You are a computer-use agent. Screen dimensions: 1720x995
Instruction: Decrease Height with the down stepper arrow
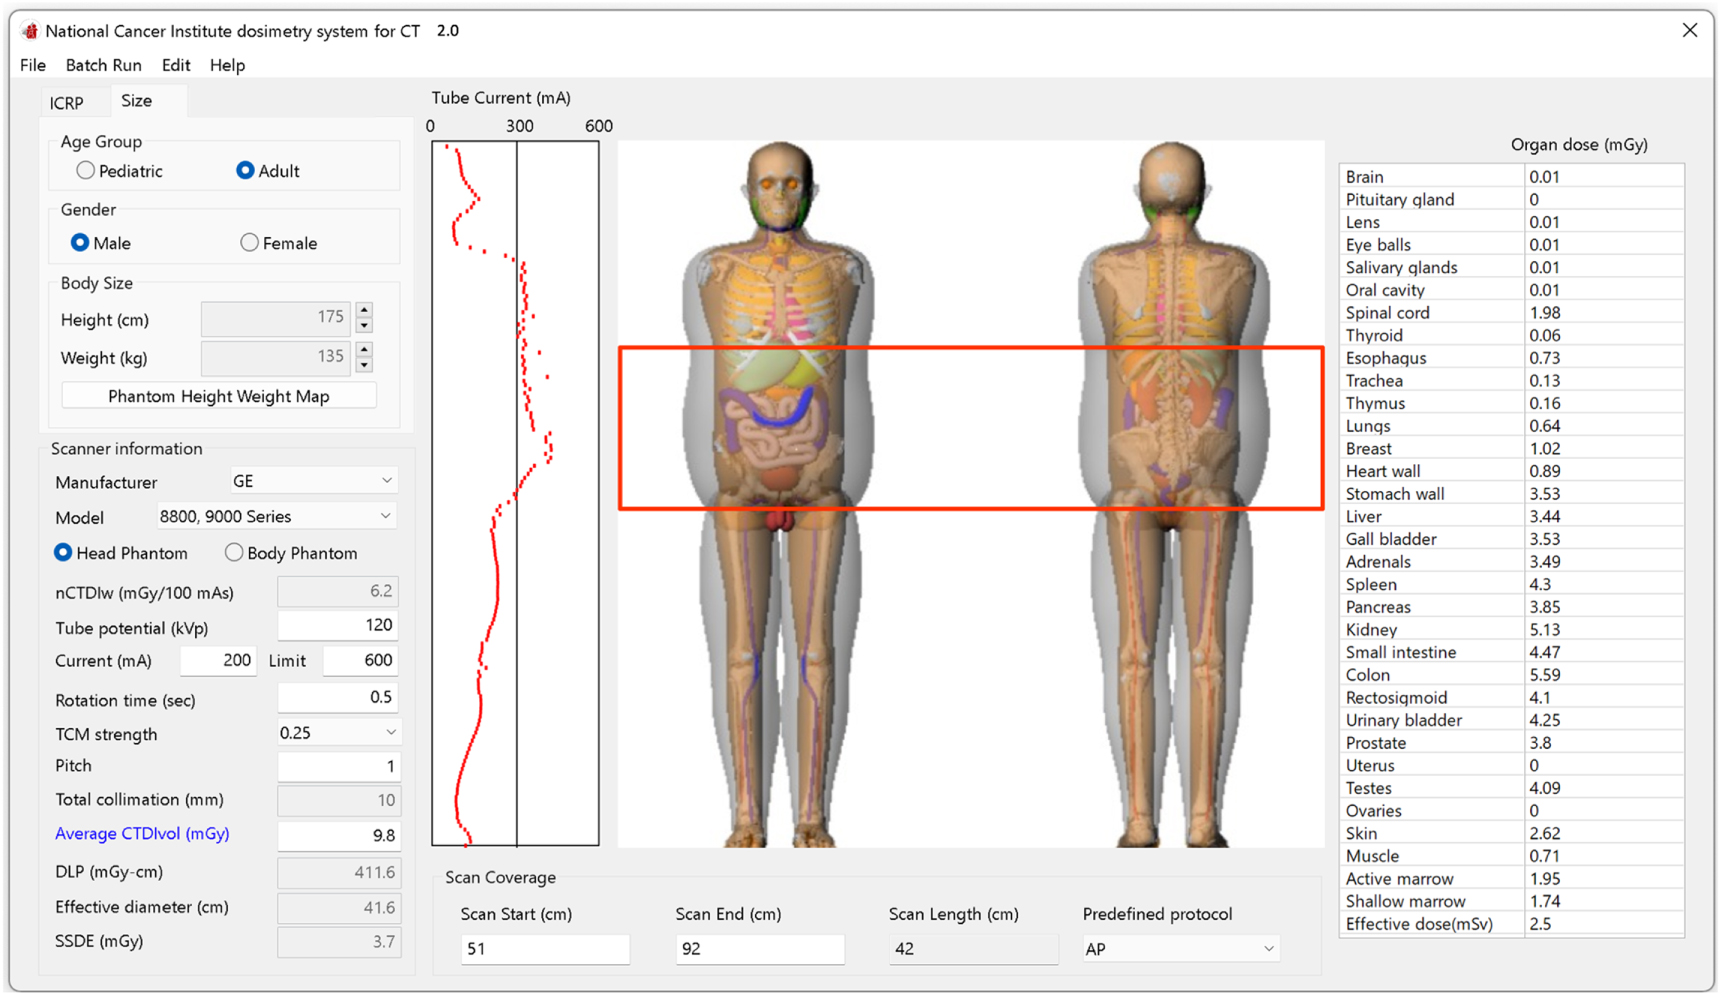coord(364,326)
